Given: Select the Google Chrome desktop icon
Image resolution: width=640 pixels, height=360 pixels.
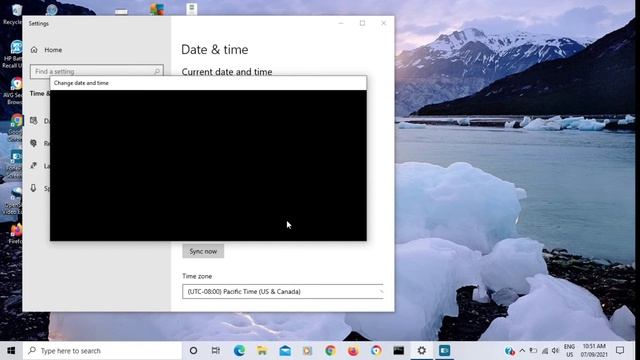Looking at the screenshot, I should pyautogui.click(x=15, y=128).
